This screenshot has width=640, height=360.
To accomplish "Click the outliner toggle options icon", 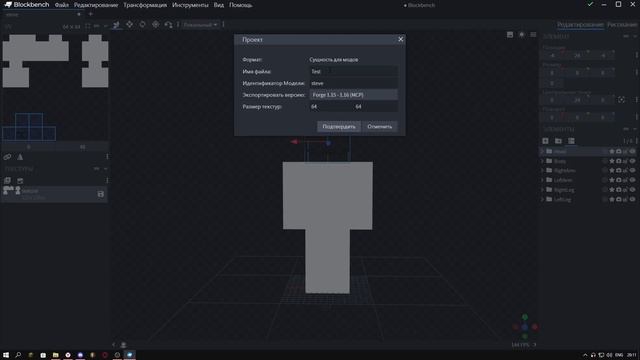I will point(571,141).
